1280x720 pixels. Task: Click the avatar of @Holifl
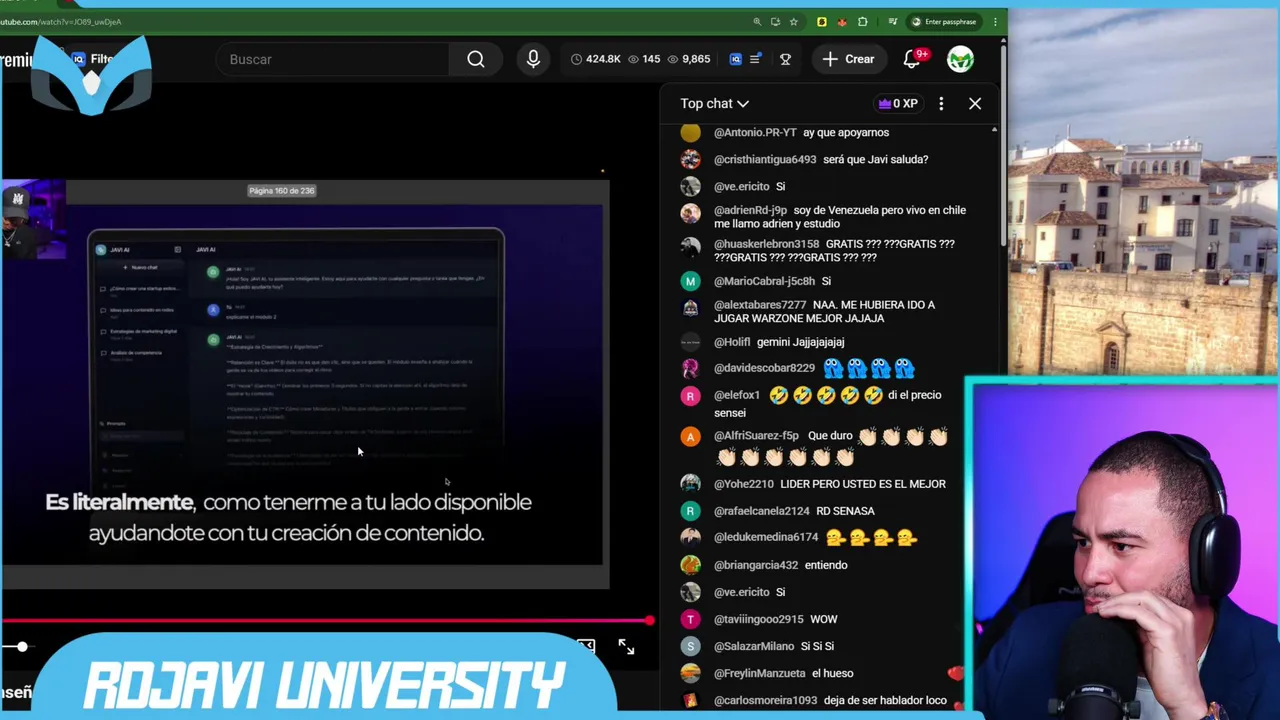pos(690,342)
